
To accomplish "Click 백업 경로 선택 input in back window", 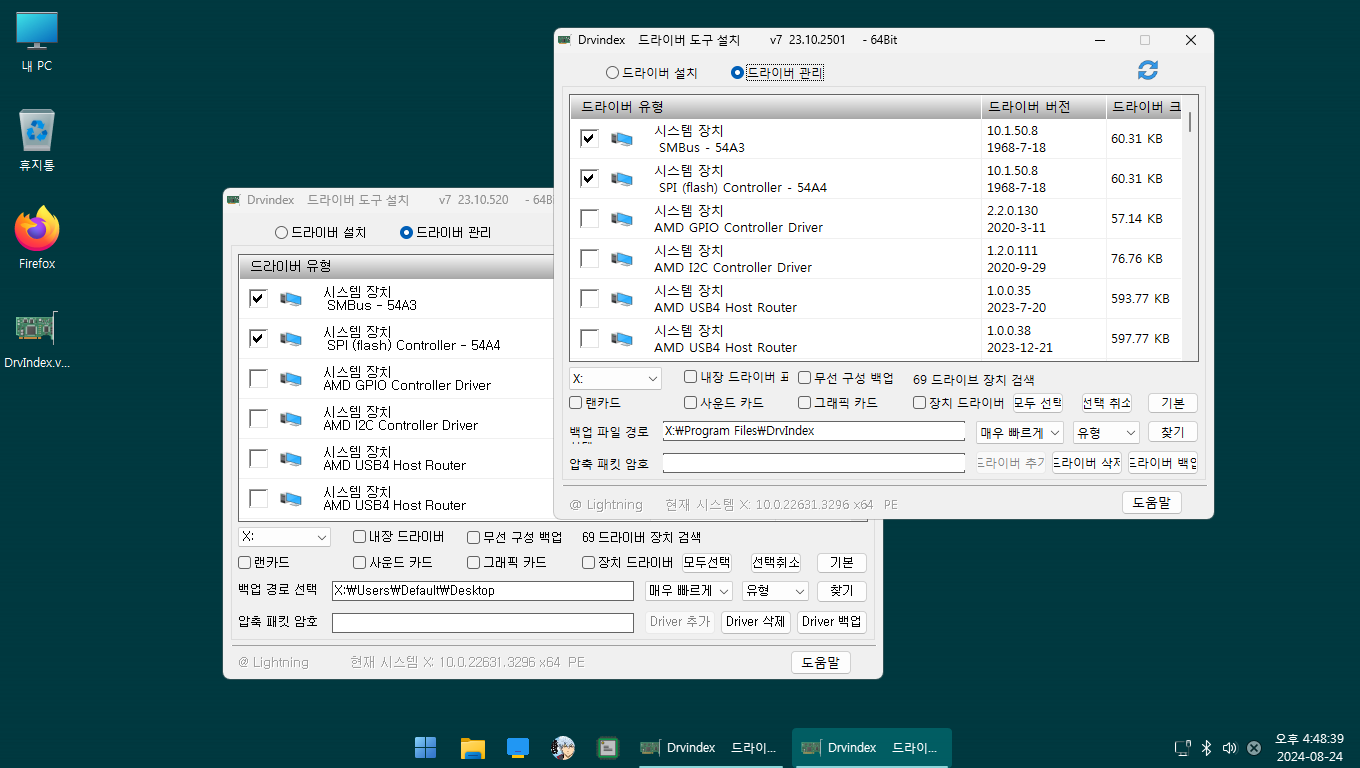I will (483, 591).
